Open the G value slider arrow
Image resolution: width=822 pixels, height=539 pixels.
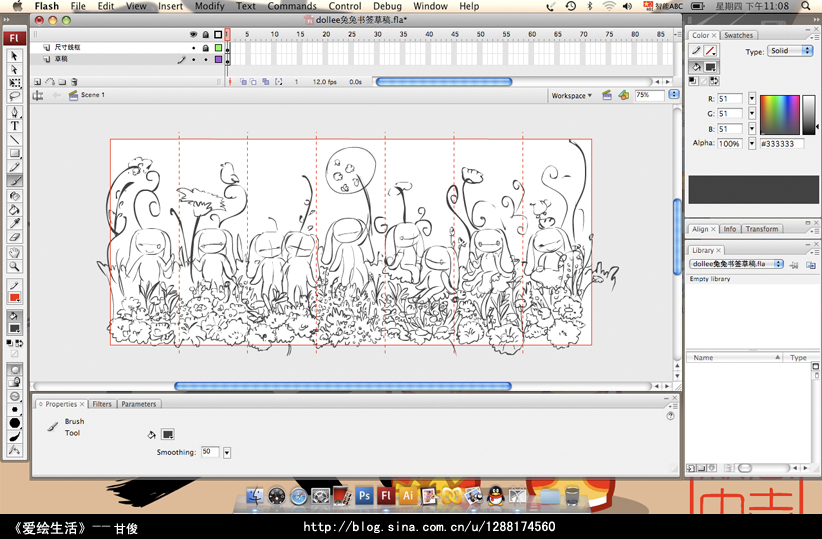click(752, 113)
